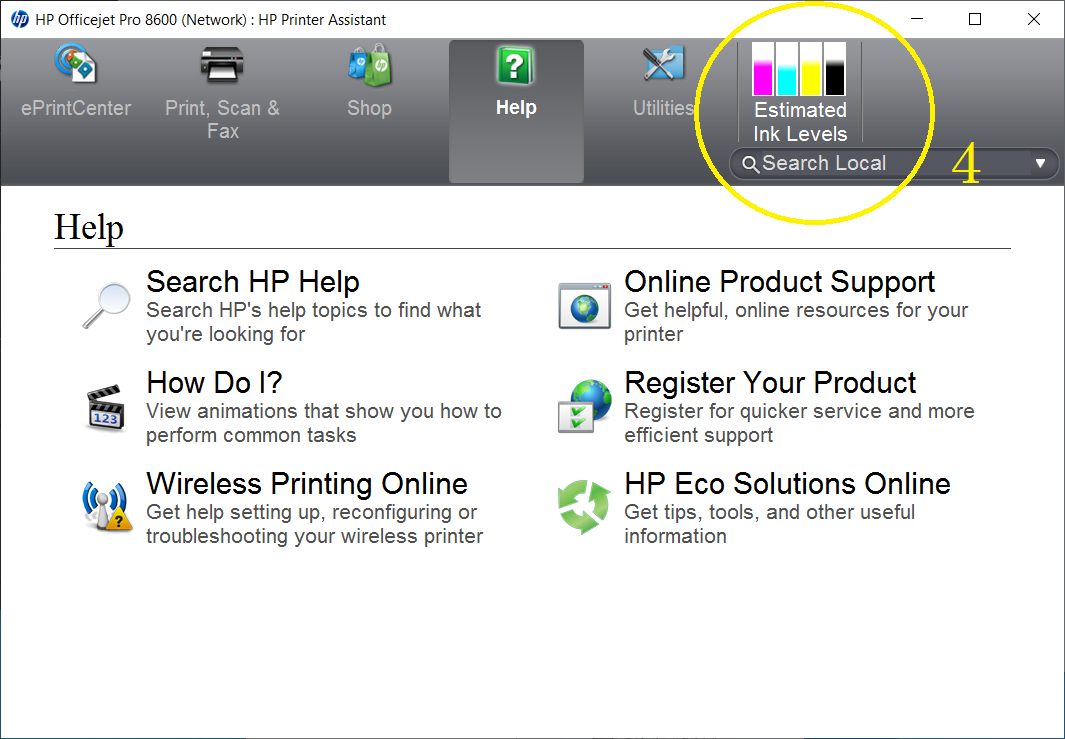The height and width of the screenshot is (739, 1065).
Task: Click the magenta ink level bar
Action: pos(763,69)
